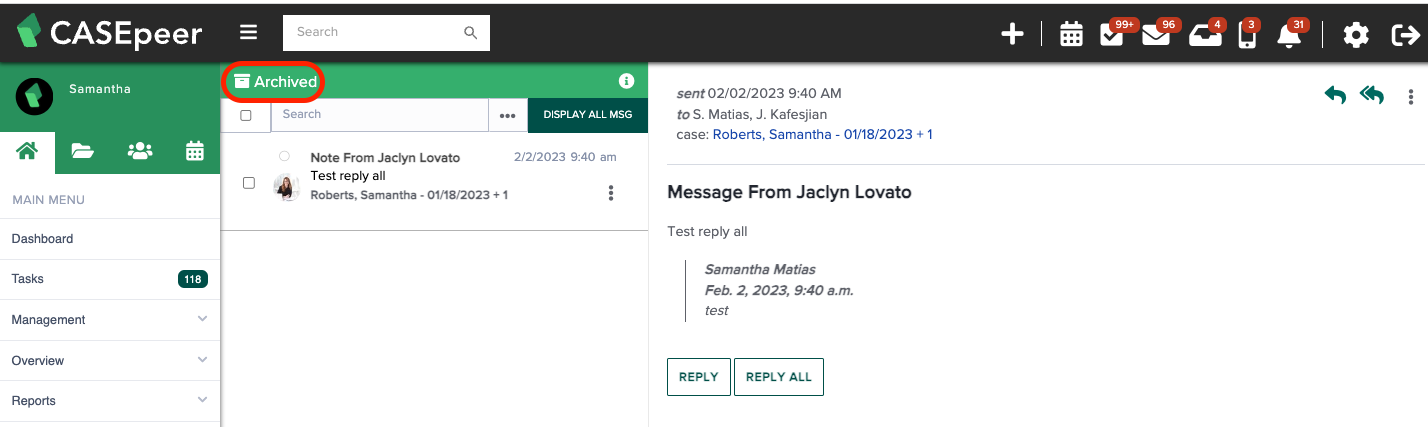
Task: Tick the select-all messages checkbox
Action: point(246,115)
